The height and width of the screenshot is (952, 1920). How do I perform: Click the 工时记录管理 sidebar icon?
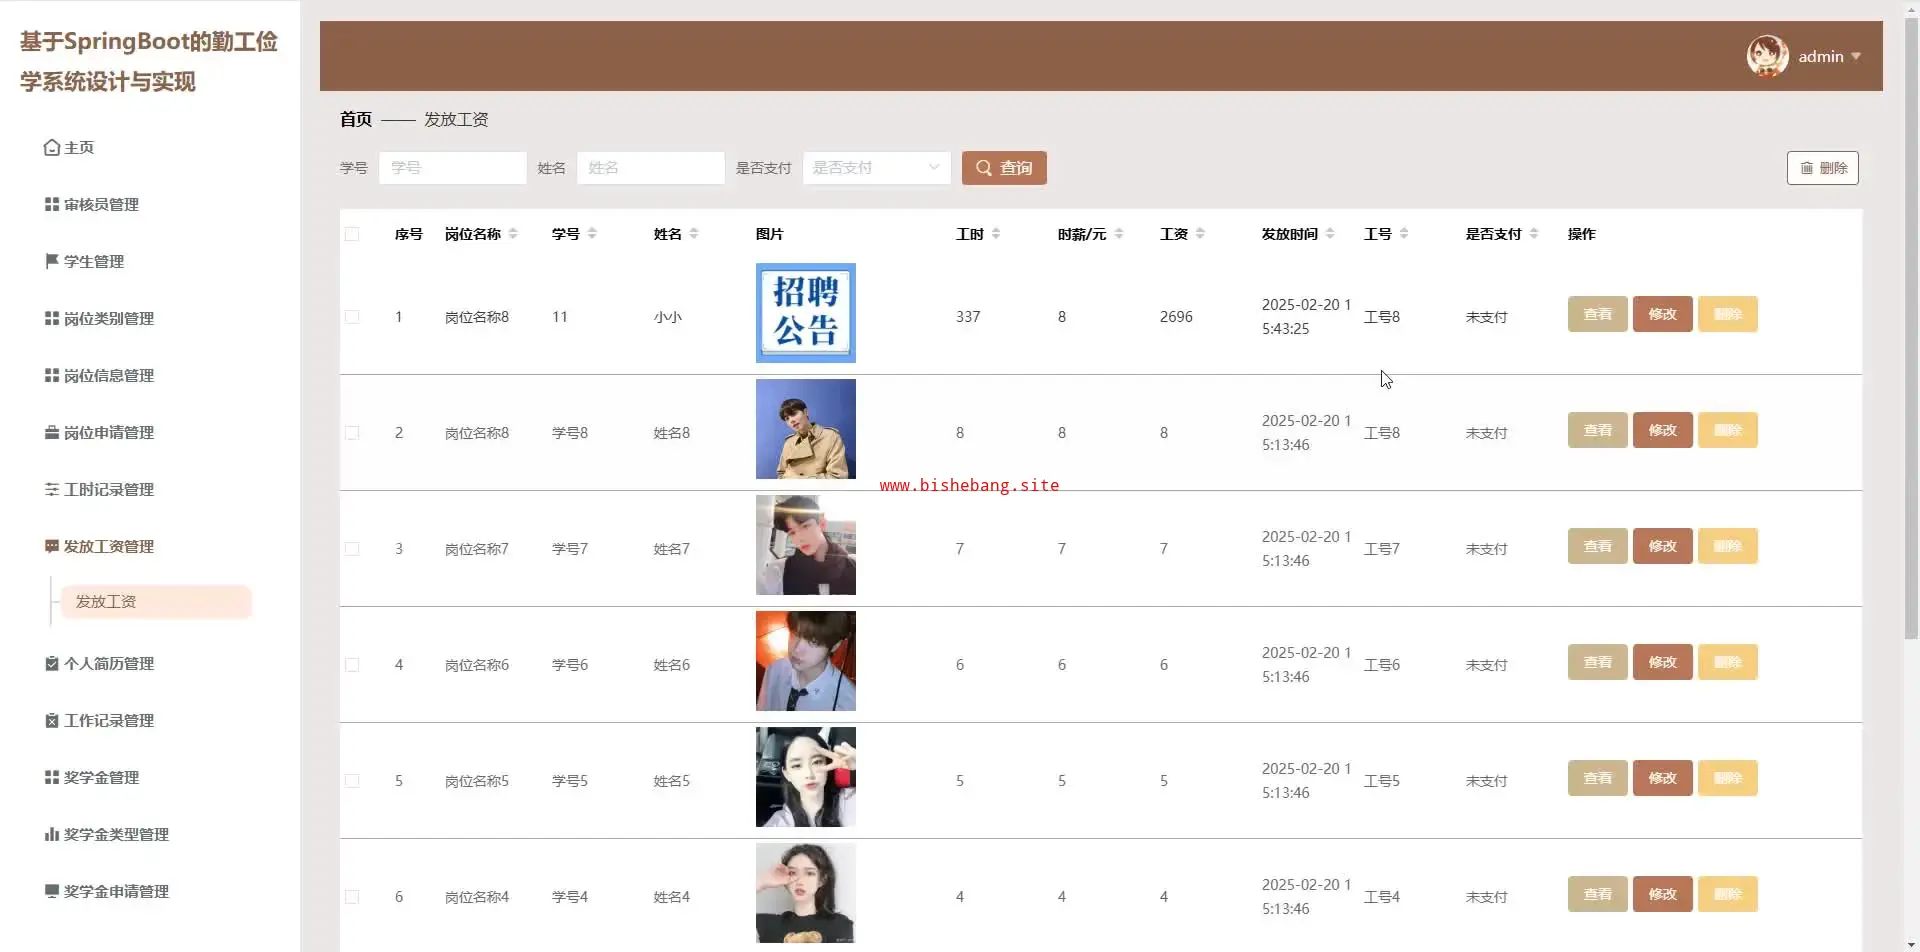click(x=52, y=490)
